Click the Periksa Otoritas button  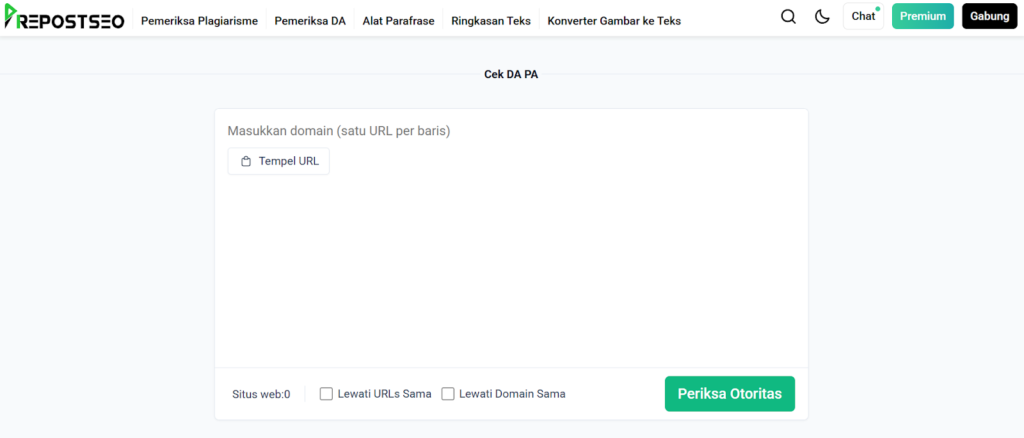point(729,394)
